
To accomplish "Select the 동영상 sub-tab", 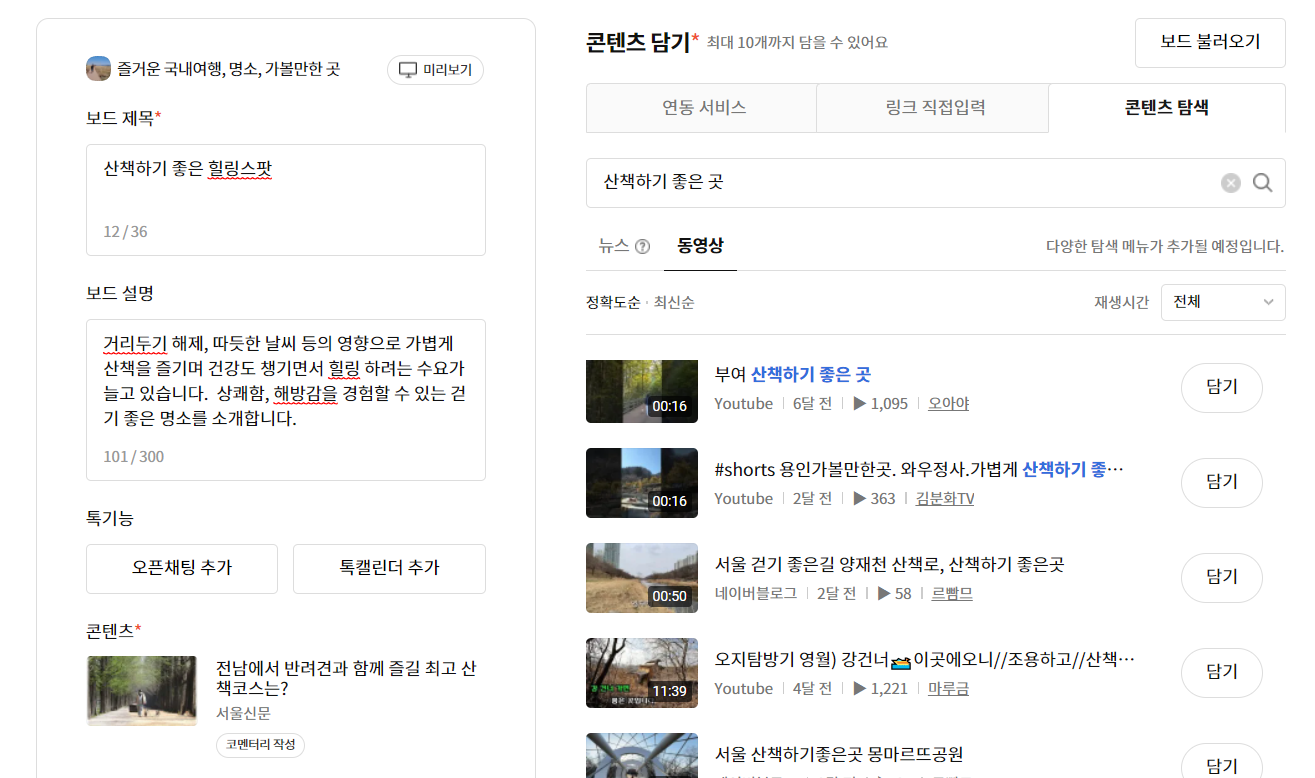I will [x=700, y=246].
